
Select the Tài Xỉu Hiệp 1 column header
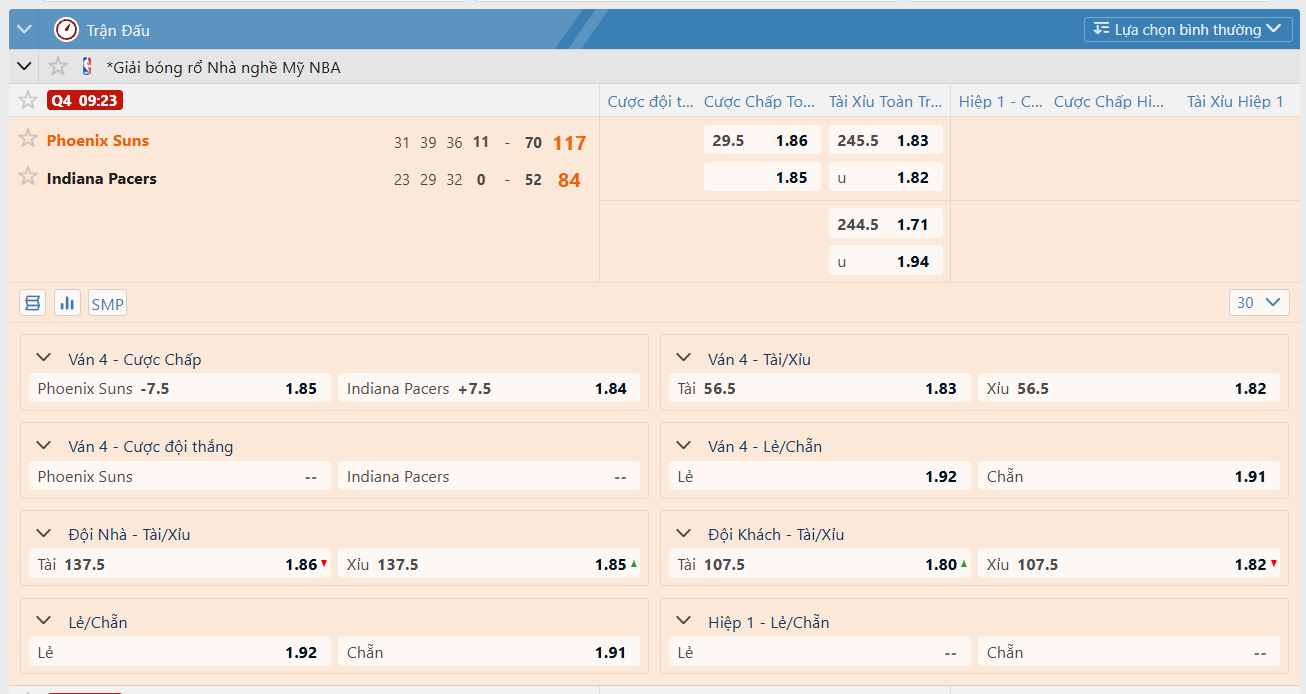tap(1235, 102)
